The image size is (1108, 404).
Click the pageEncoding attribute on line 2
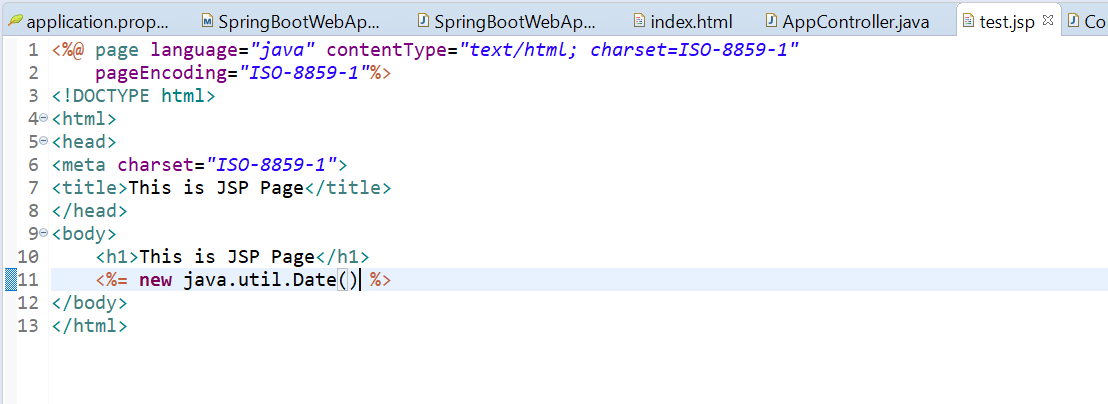coord(161,73)
